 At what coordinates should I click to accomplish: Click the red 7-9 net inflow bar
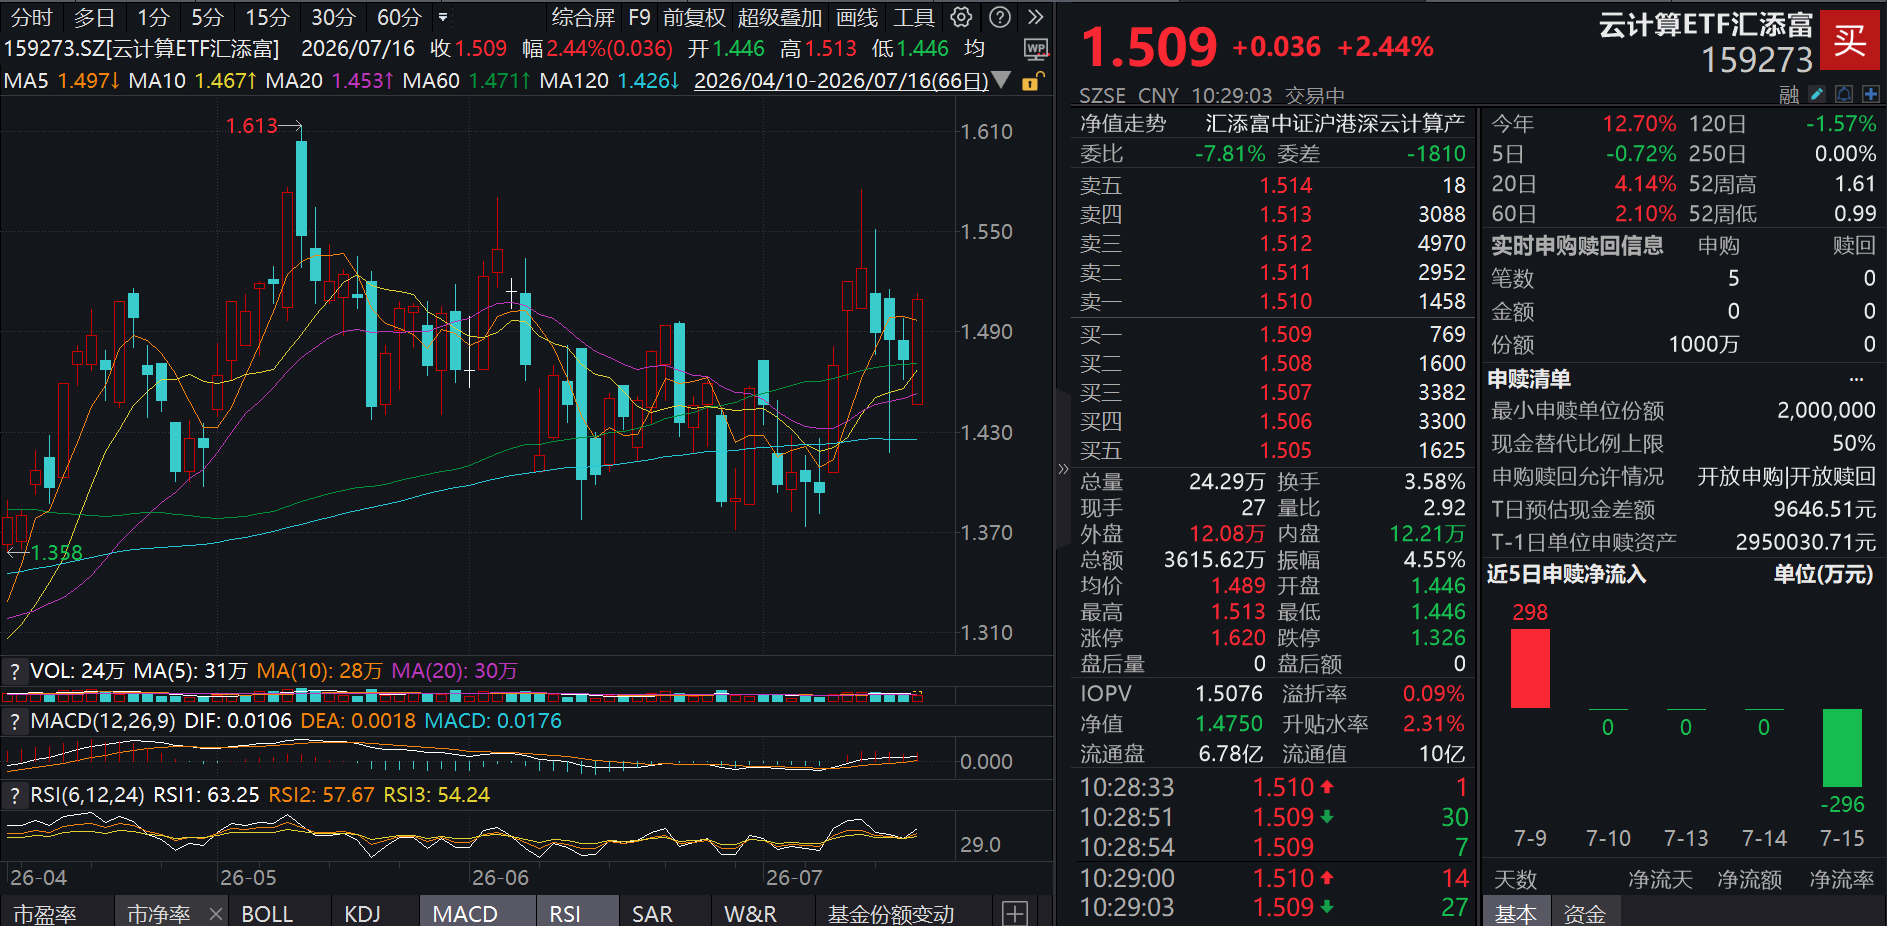click(1530, 668)
